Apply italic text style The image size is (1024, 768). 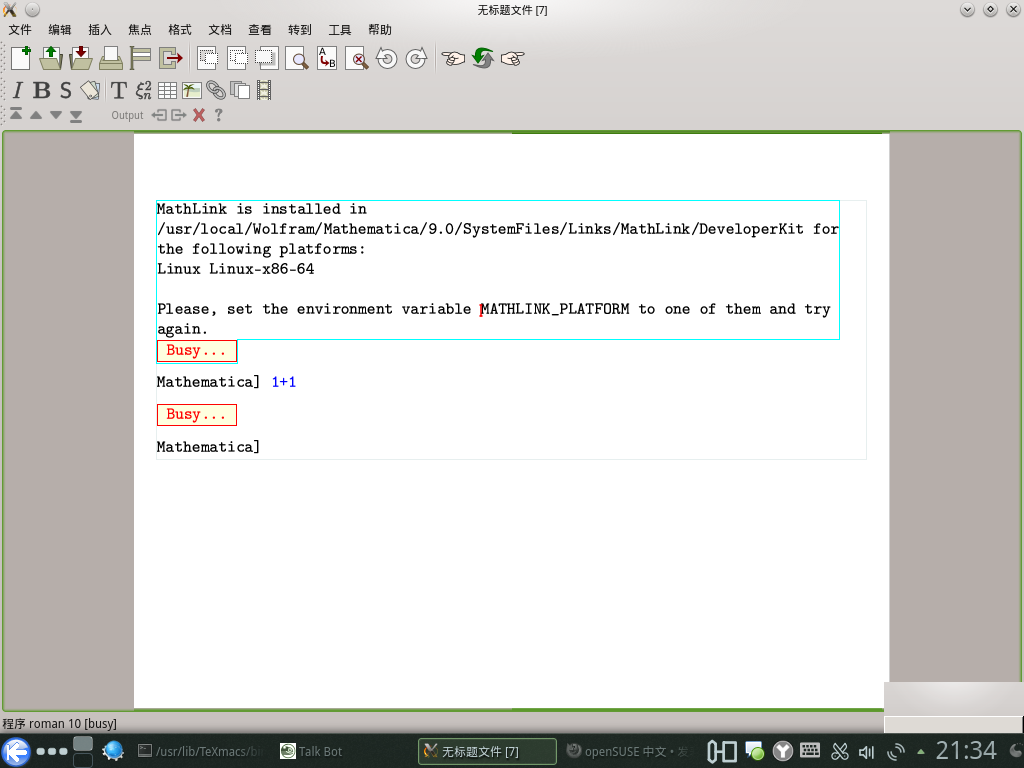18,90
